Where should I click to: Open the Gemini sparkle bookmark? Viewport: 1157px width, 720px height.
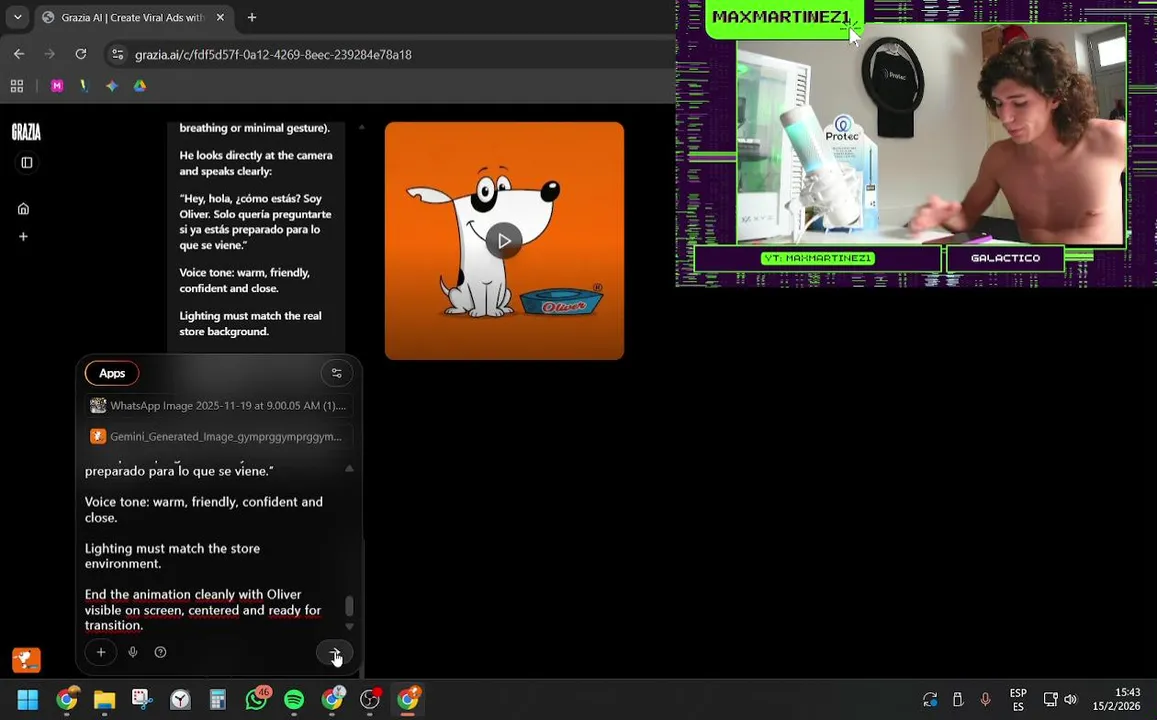[x=111, y=86]
